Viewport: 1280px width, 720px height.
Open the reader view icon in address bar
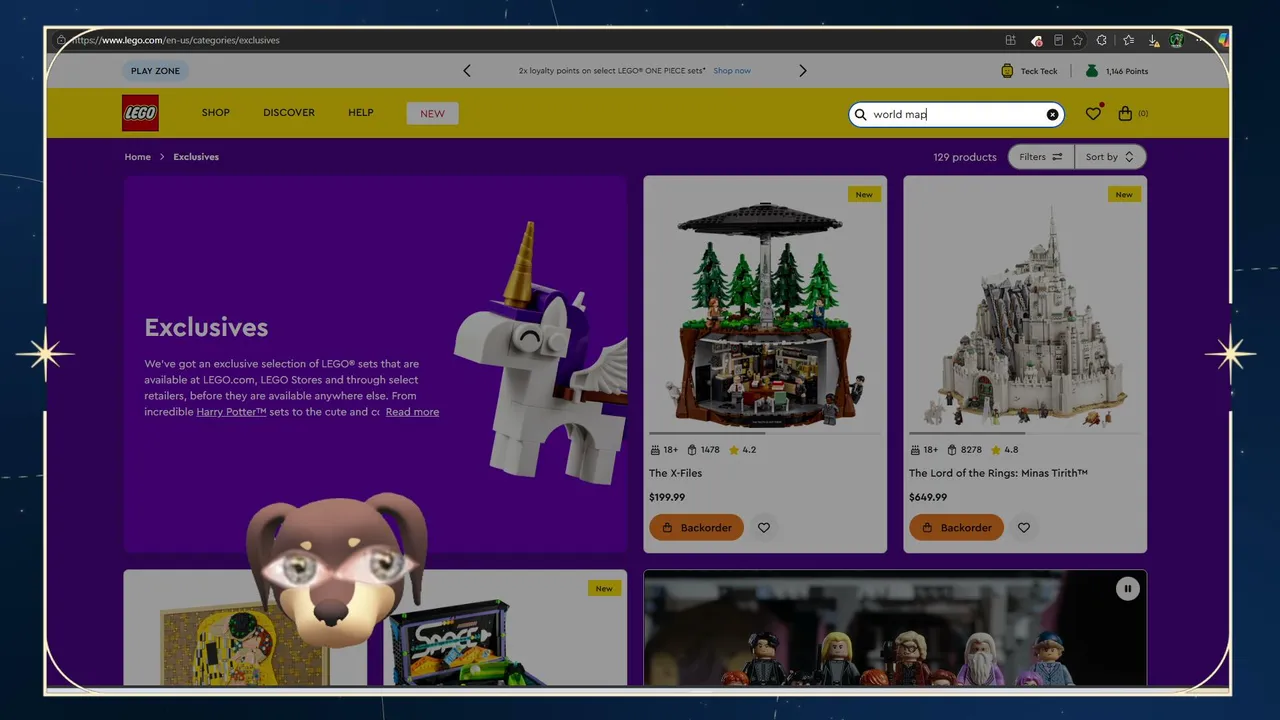tap(1058, 41)
